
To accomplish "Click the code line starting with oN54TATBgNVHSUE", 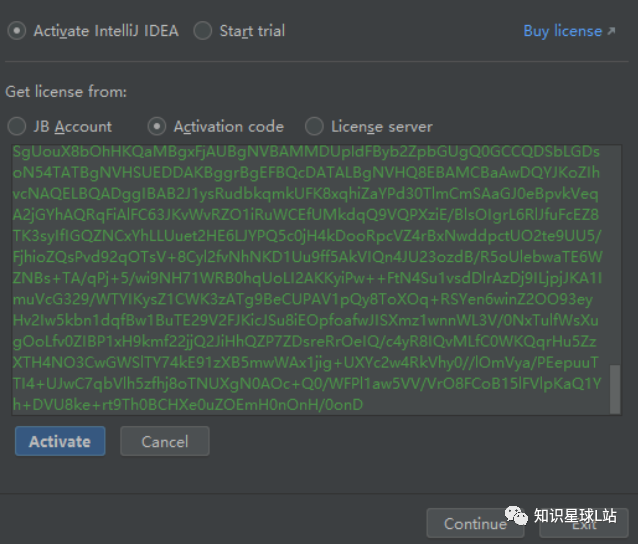I will point(306,173).
